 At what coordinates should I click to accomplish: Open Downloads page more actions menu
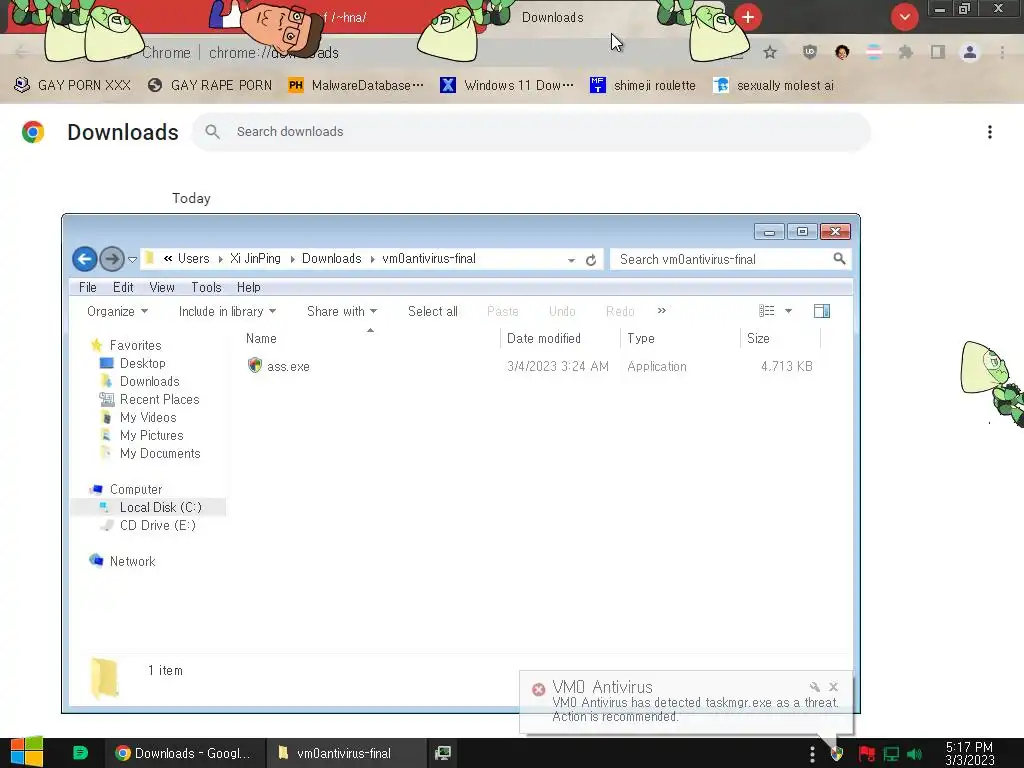[x=990, y=132]
